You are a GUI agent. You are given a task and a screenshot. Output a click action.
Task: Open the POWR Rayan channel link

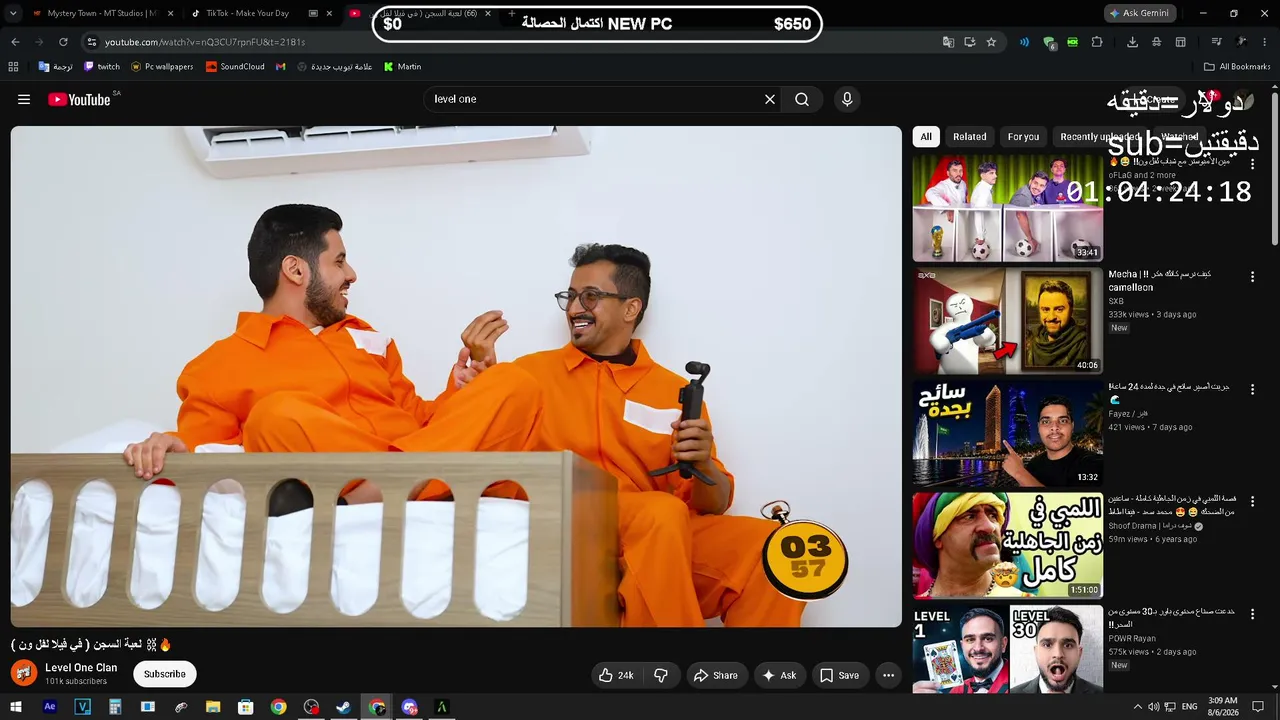(x=1132, y=639)
